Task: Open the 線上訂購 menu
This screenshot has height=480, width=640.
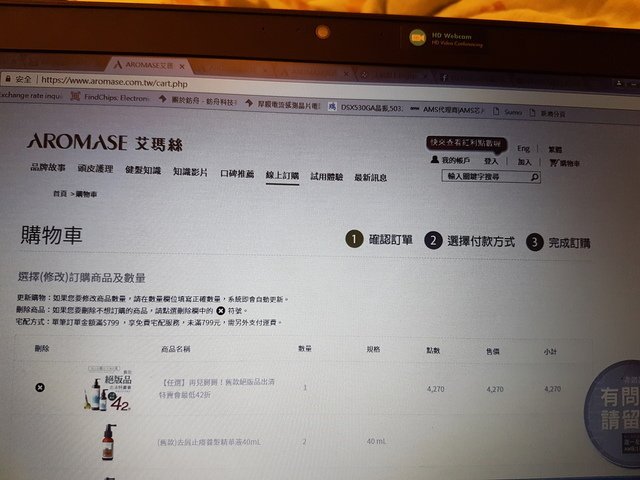Action: (282, 176)
